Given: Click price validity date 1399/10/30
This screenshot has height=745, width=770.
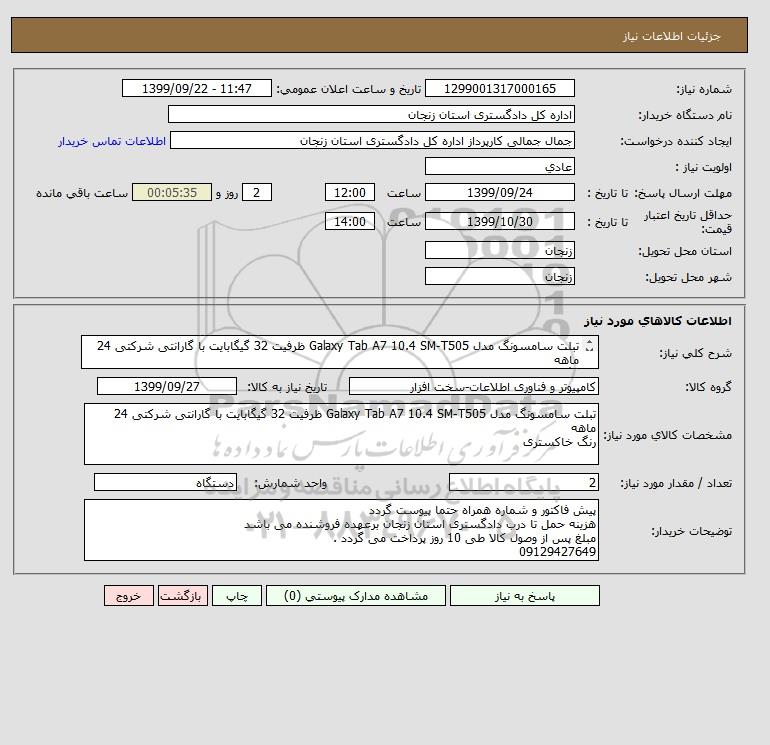Looking at the screenshot, I should pos(499,221).
